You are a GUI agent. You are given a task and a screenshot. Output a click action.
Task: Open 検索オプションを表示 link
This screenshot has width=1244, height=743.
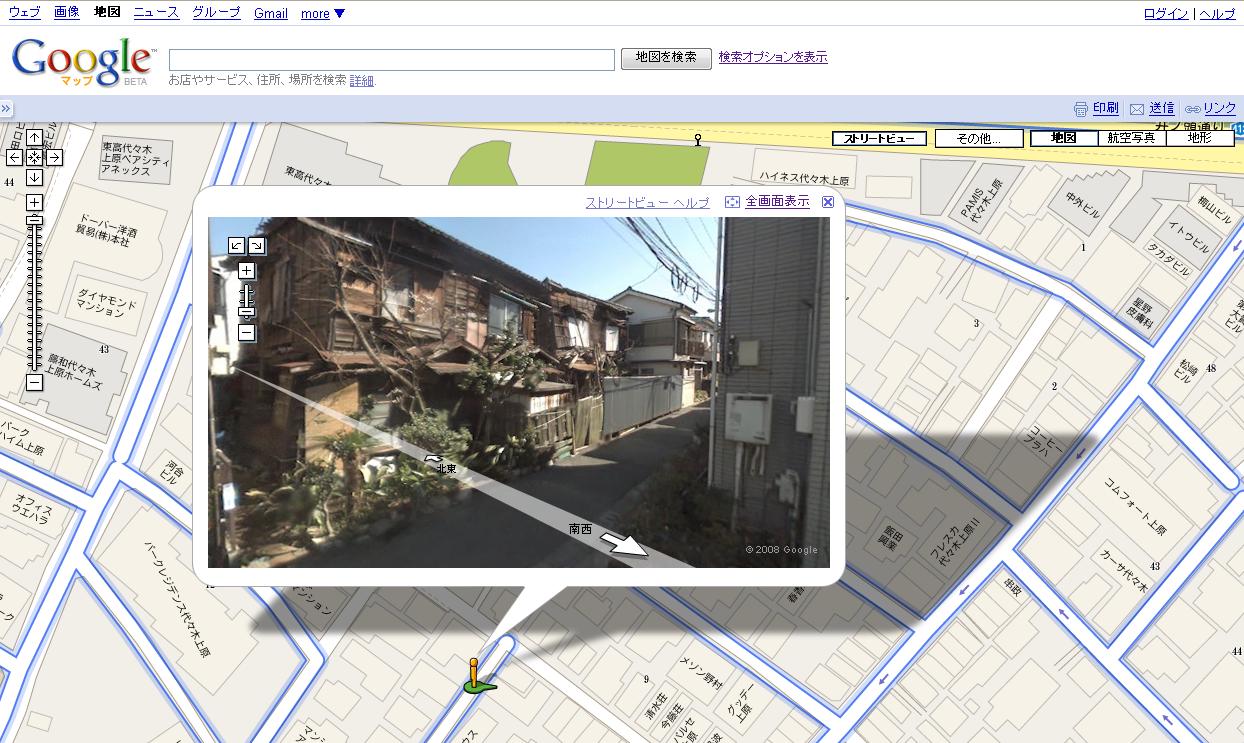[773, 57]
